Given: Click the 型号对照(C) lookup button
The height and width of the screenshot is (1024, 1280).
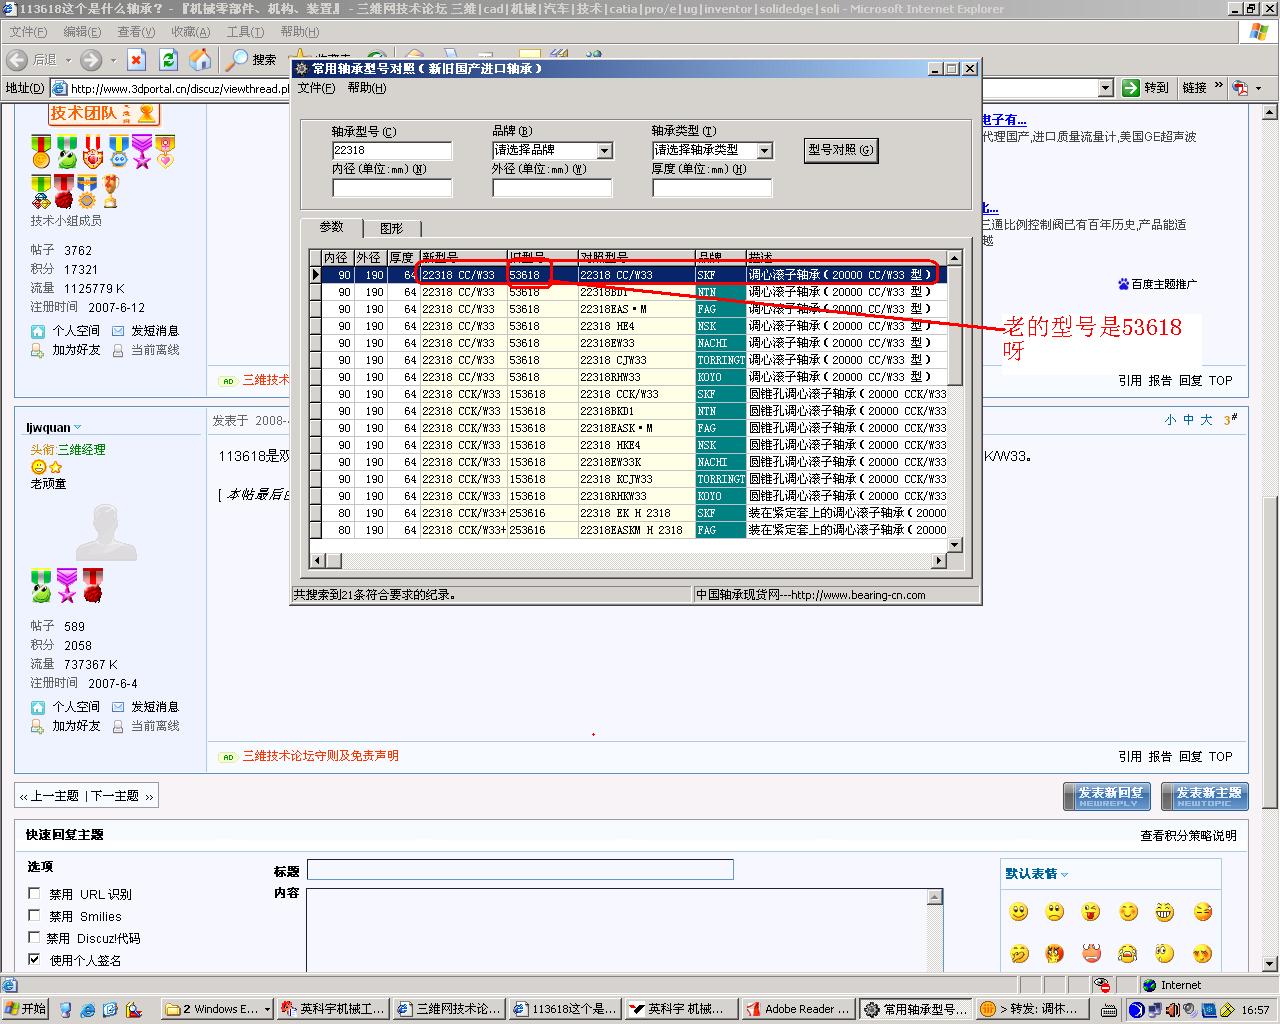Looking at the screenshot, I should click(841, 150).
